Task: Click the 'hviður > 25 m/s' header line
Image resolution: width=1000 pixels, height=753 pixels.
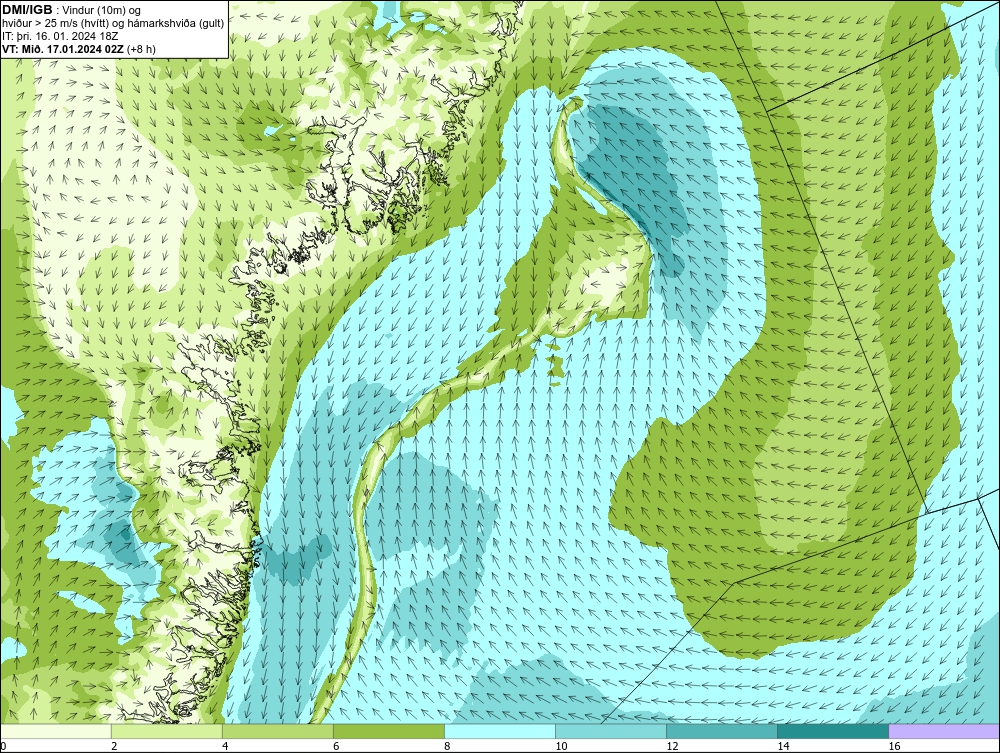Action: click(x=112, y=24)
